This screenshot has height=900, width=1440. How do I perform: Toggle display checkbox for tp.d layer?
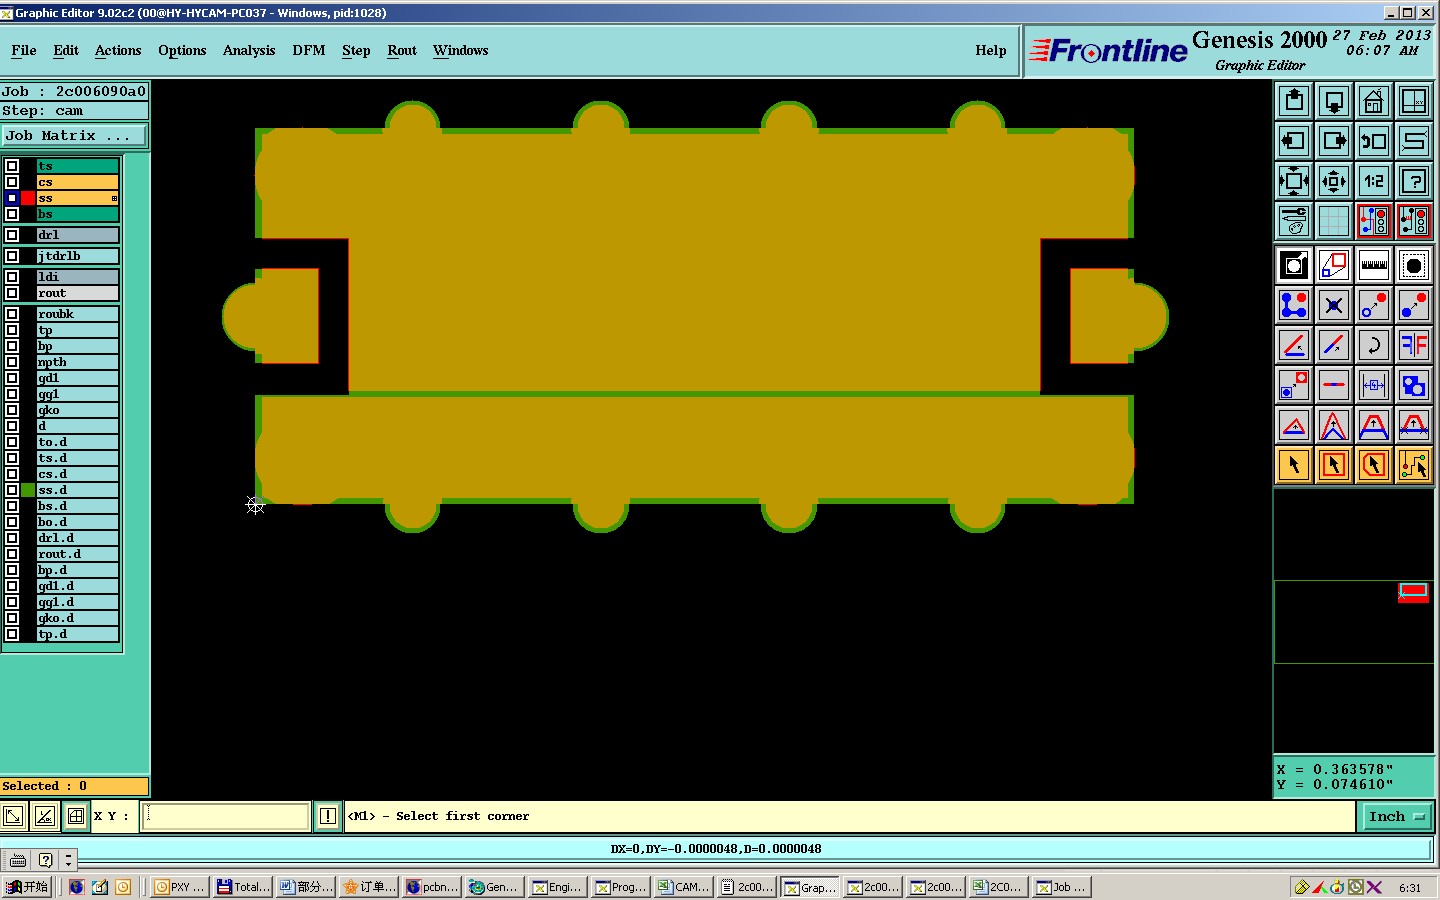pyautogui.click(x=12, y=634)
